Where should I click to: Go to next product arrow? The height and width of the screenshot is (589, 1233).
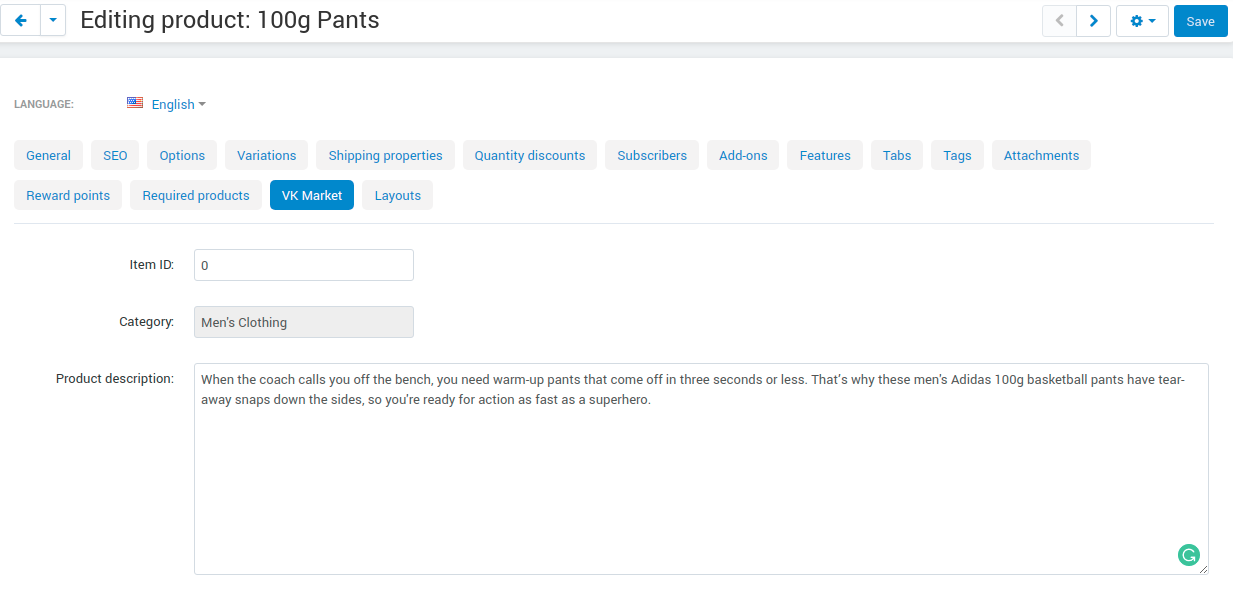point(1093,21)
